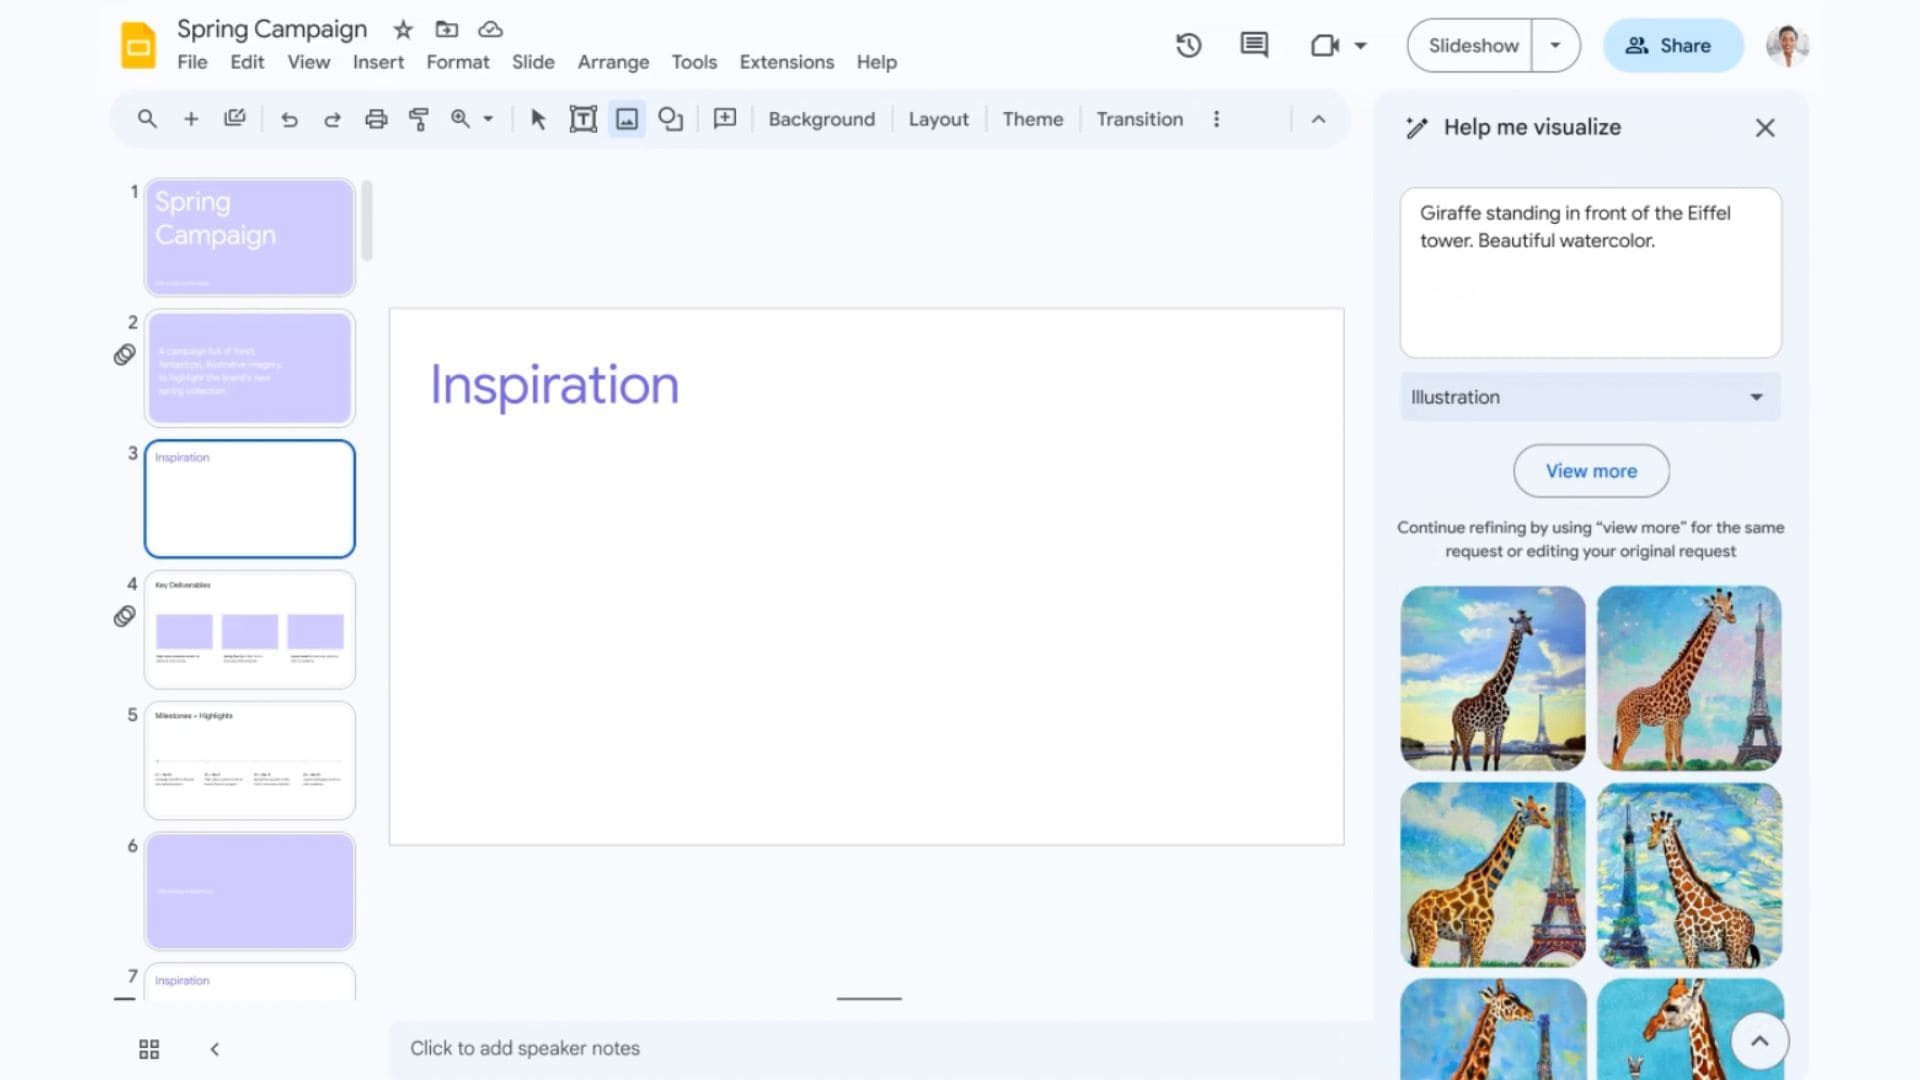Click the Transition tab
The image size is (1920, 1080).
pos(1139,119)
